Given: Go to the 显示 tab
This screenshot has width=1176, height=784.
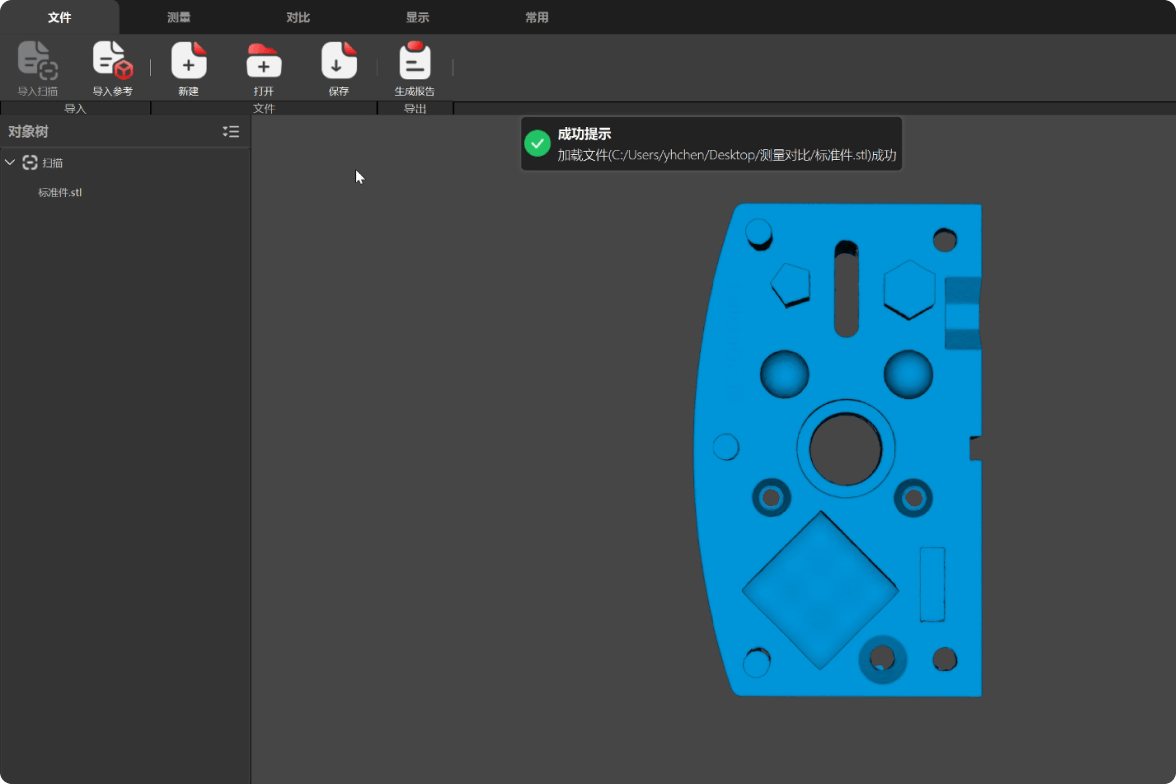Looking at the screenshot, I should (x=417, y=17).
